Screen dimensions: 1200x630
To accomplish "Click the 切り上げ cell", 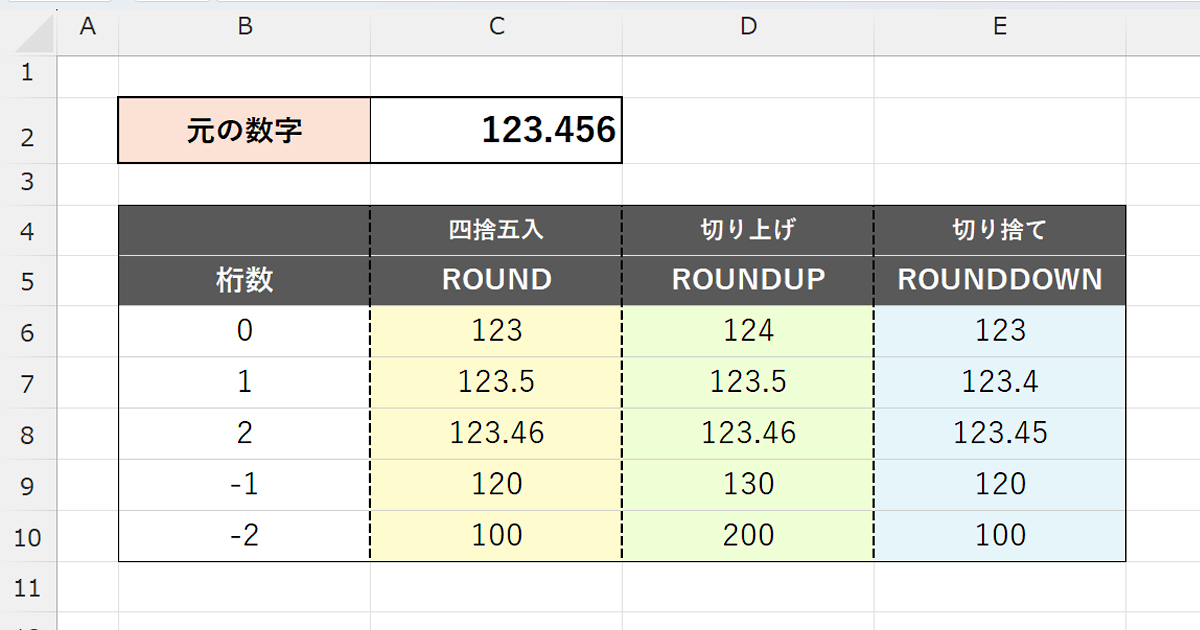I will (x=748, y=231).
